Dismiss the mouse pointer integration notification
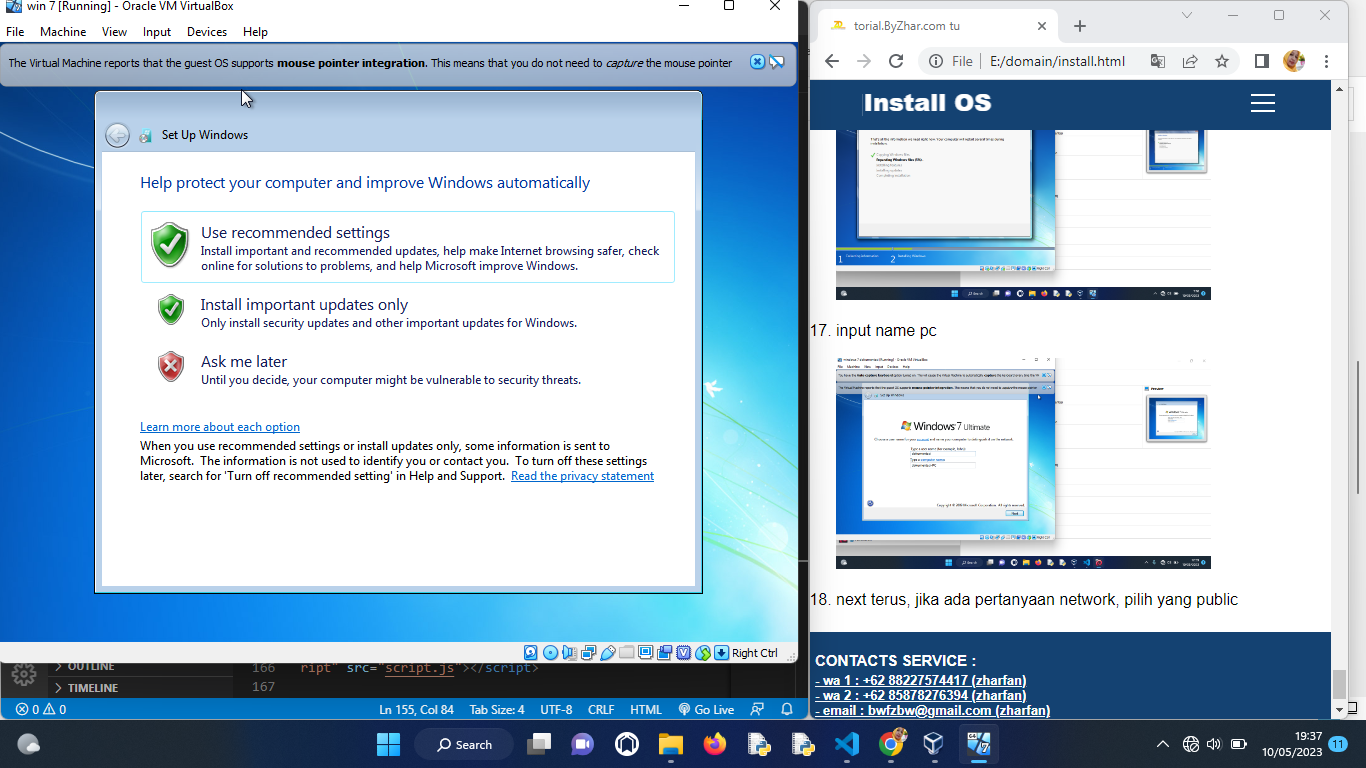 tap(757, 62)
